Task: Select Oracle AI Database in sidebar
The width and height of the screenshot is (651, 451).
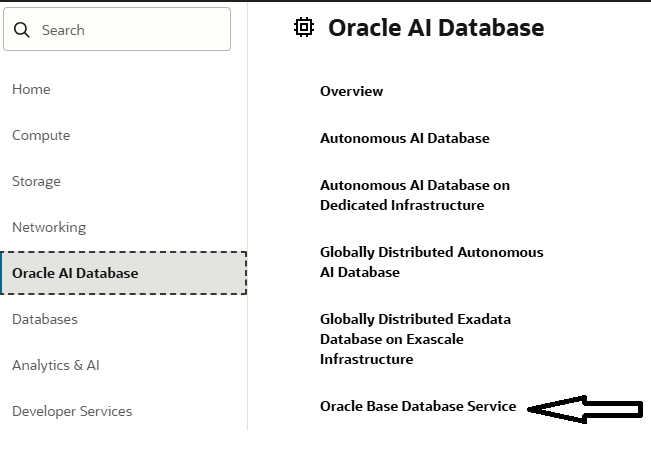Action: (75, 273)
